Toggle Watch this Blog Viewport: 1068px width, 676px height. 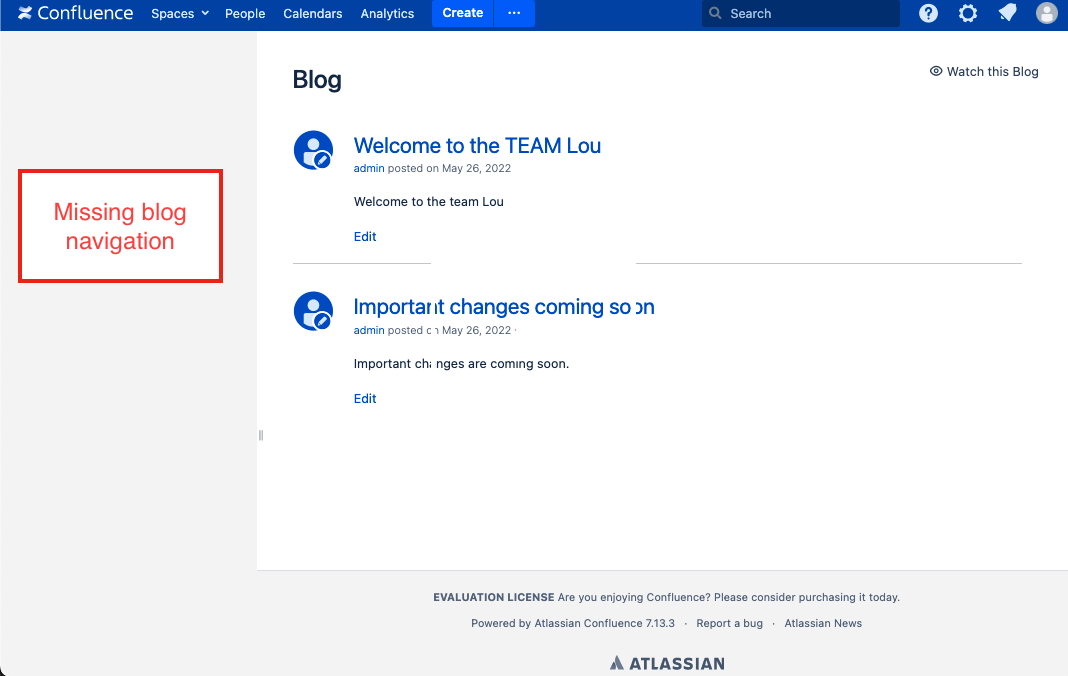coord(984,72)
